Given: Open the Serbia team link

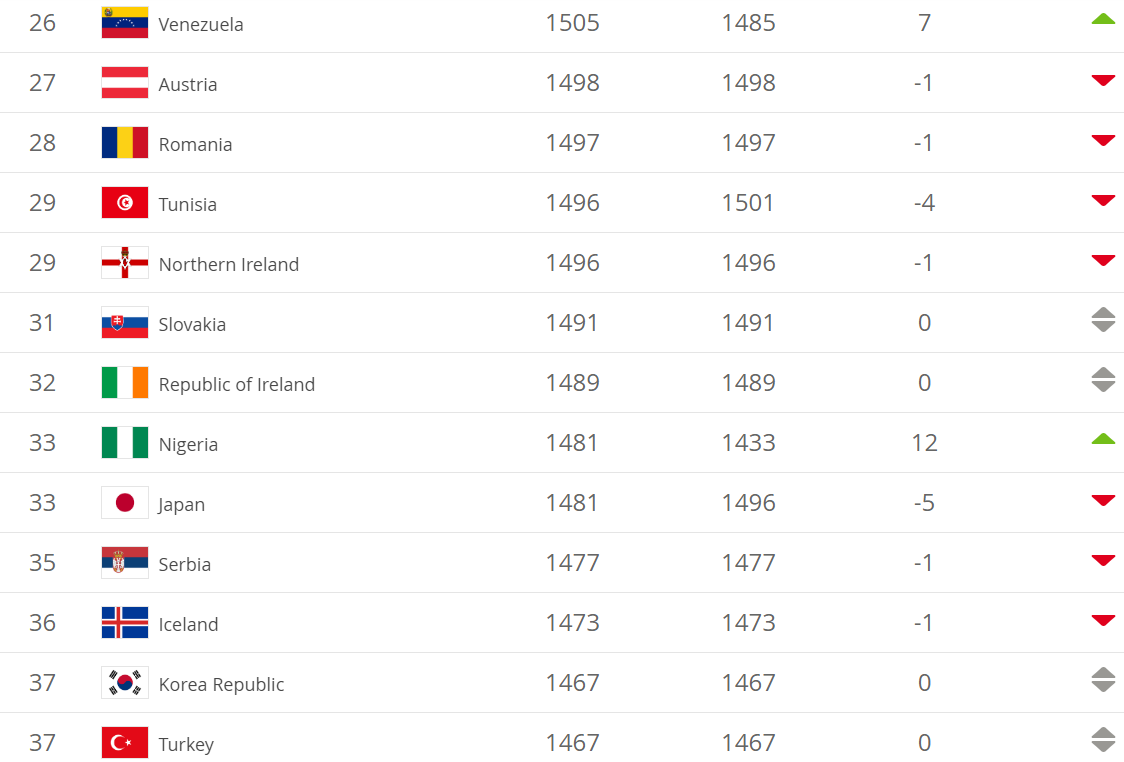Looking at the screenshot, I should [184, 565].
